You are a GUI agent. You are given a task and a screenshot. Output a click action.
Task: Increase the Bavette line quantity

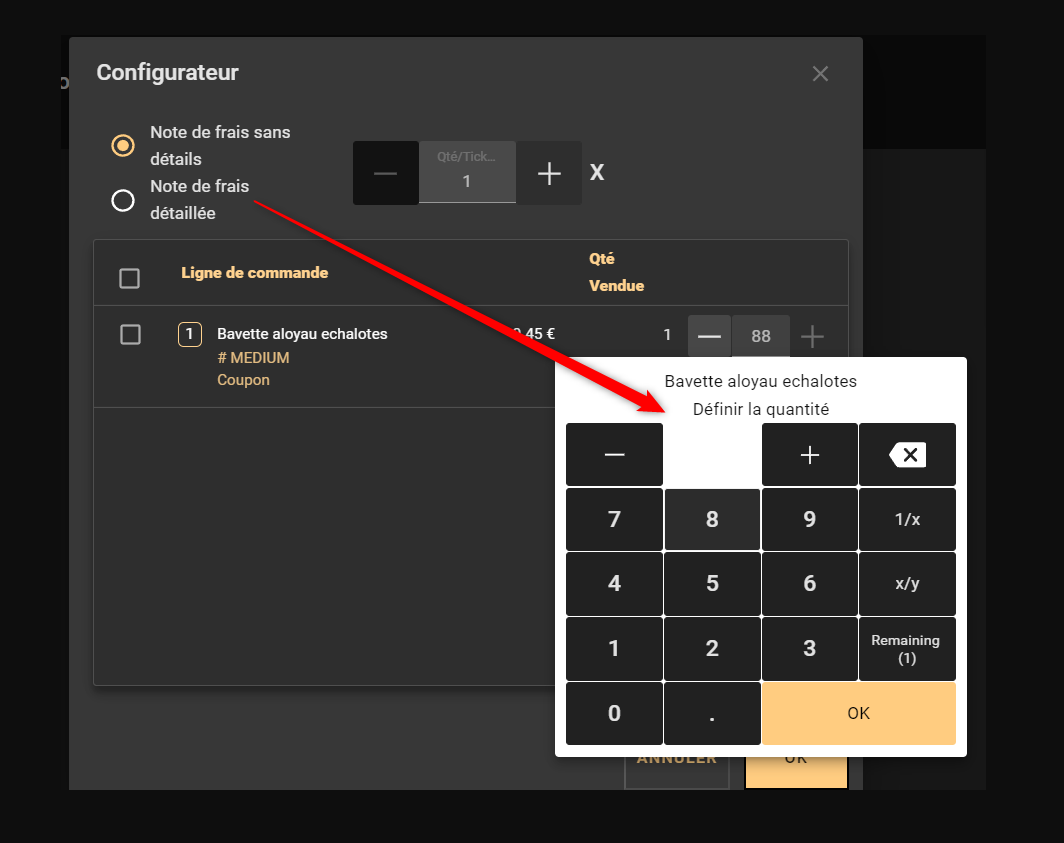tap(813, 336)
